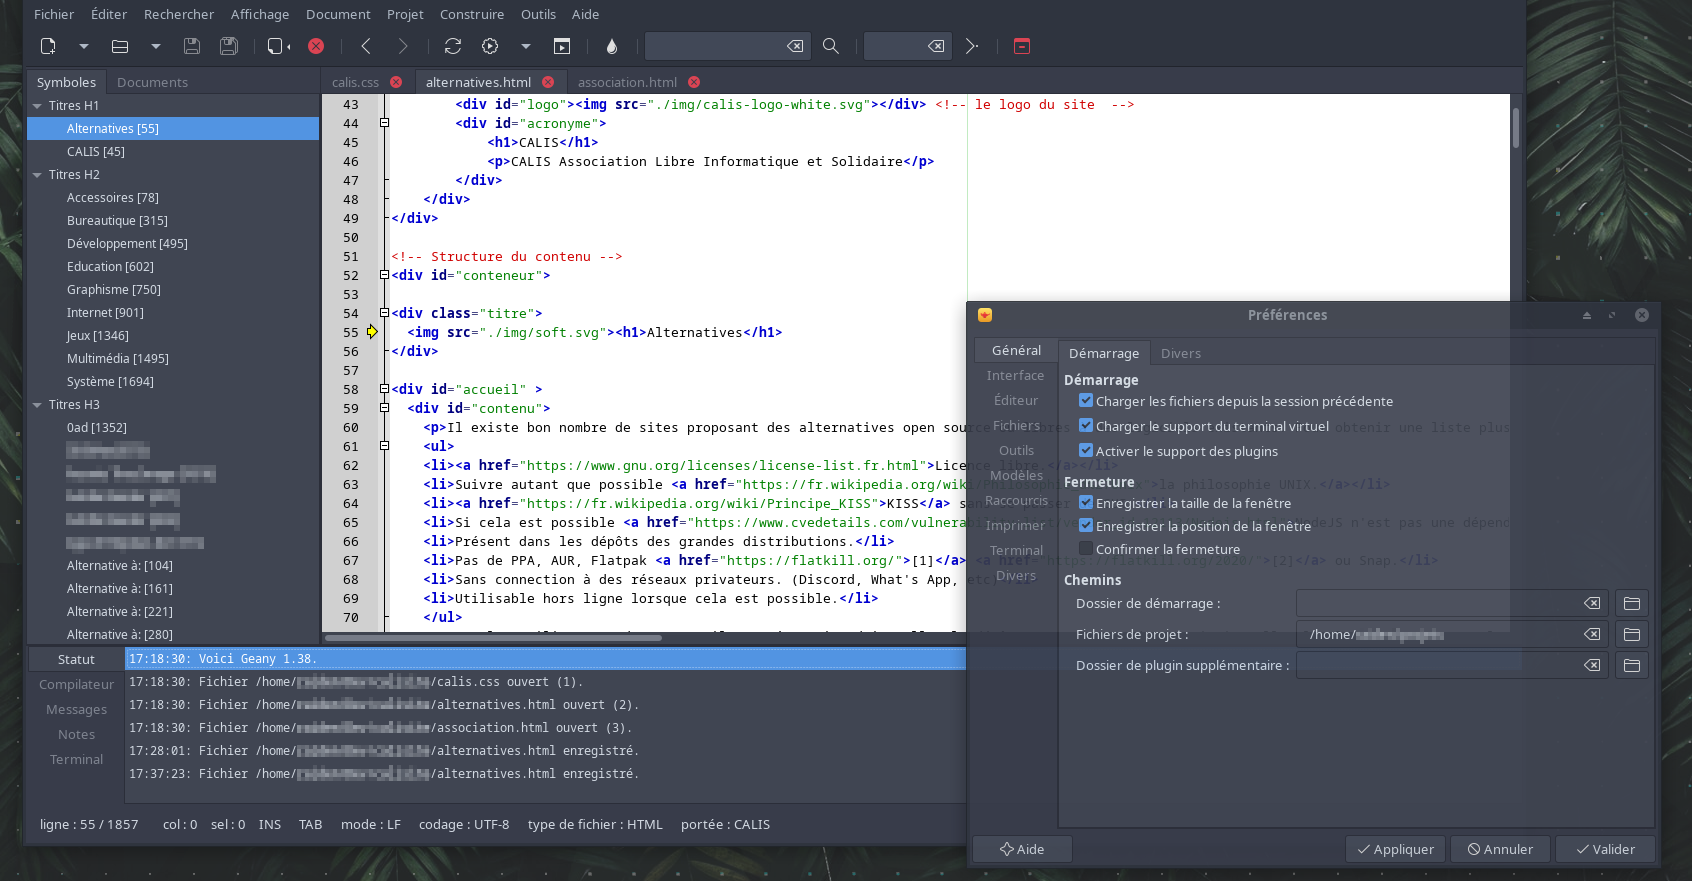The image size is (1692, 881).
Task: Click the Valider button
Action: [1605, 849]
